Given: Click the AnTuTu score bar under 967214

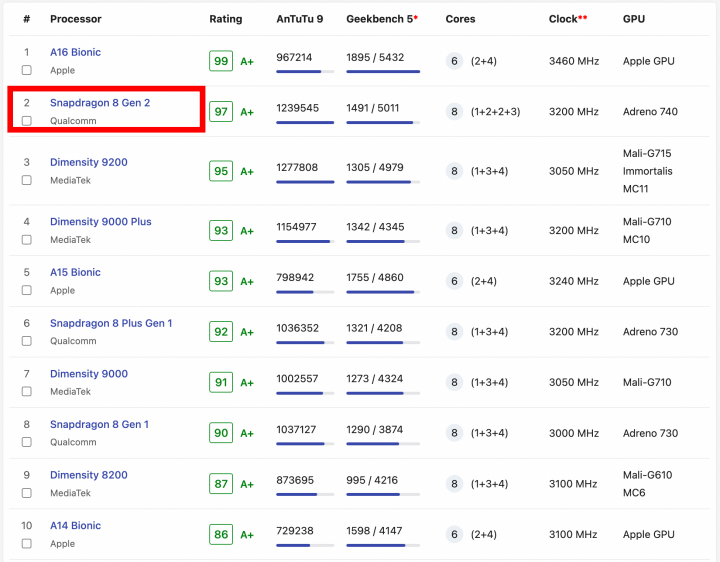Looking at the screenshot, I should (x=305, y=72).
